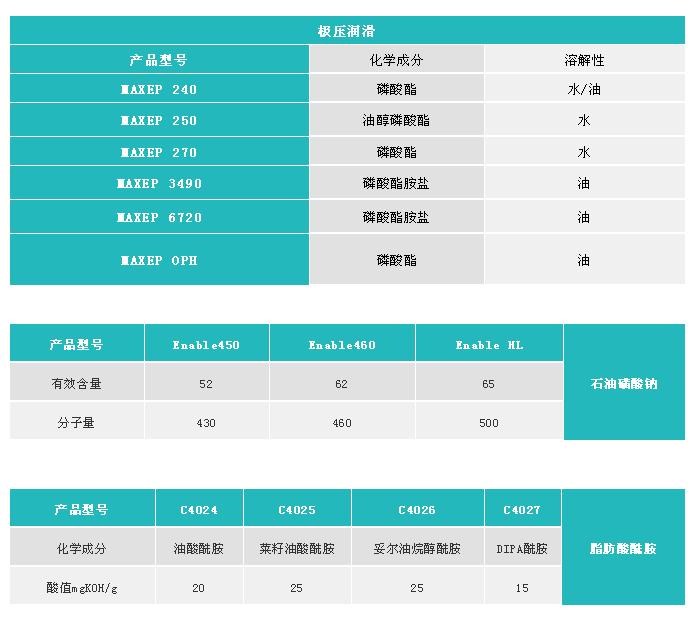This screenshot has width=692, height=618.
Task: Select 磷酸酯 in the MAXEP OPH row
Action: click(396, 260)
